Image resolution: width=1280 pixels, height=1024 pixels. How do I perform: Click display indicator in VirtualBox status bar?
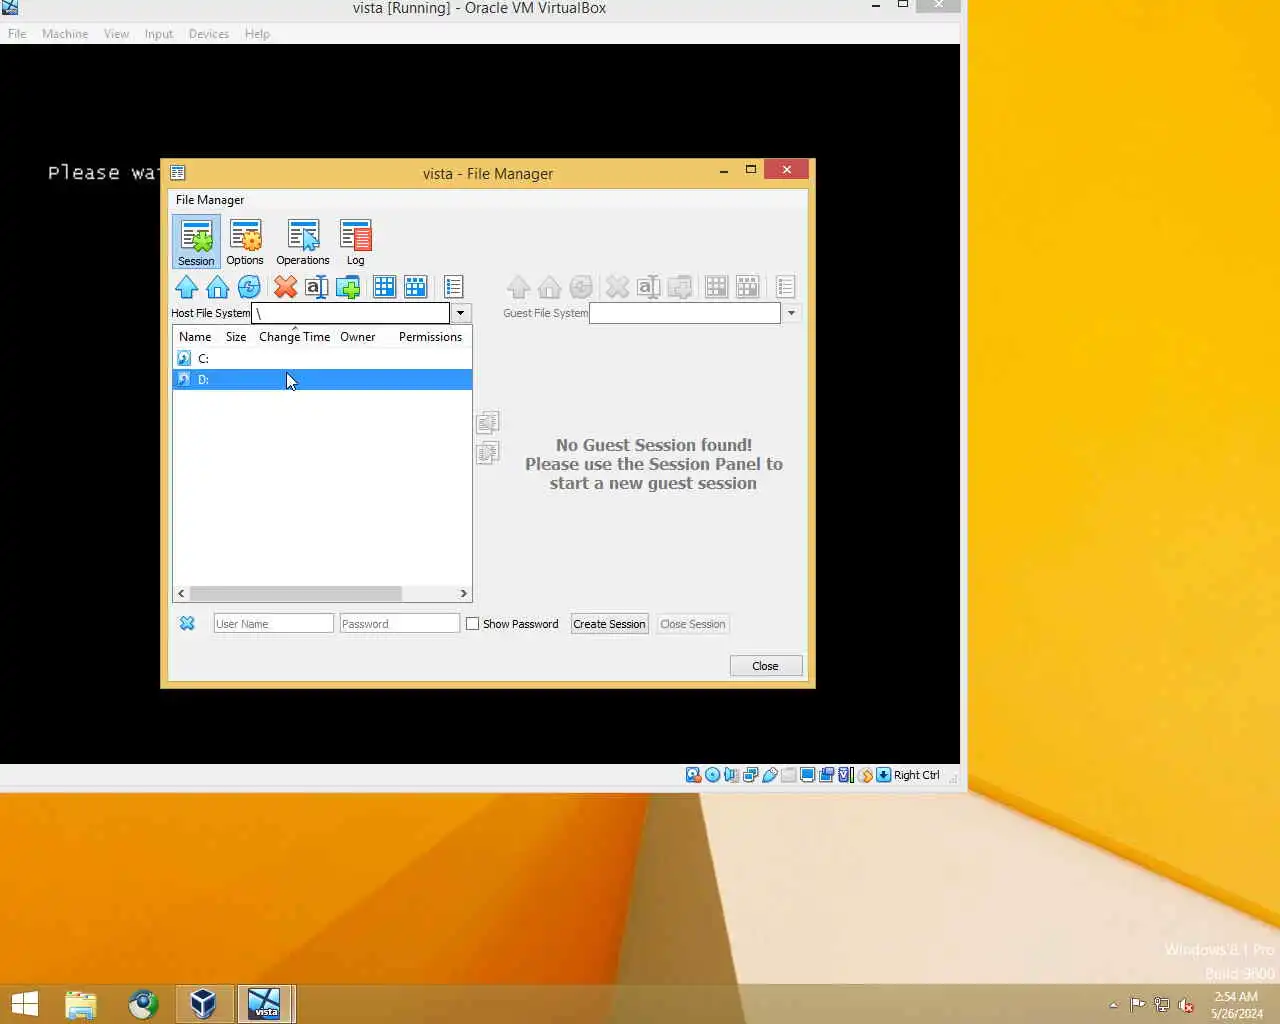807,775
